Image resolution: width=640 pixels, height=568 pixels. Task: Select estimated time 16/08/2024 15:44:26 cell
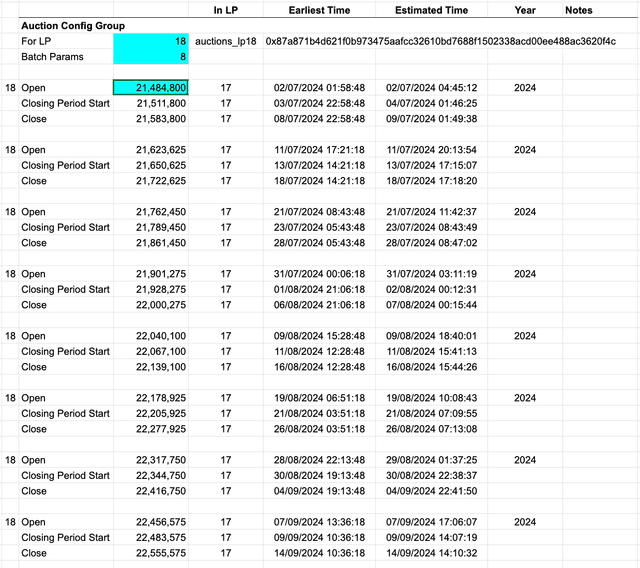point(433,367)
